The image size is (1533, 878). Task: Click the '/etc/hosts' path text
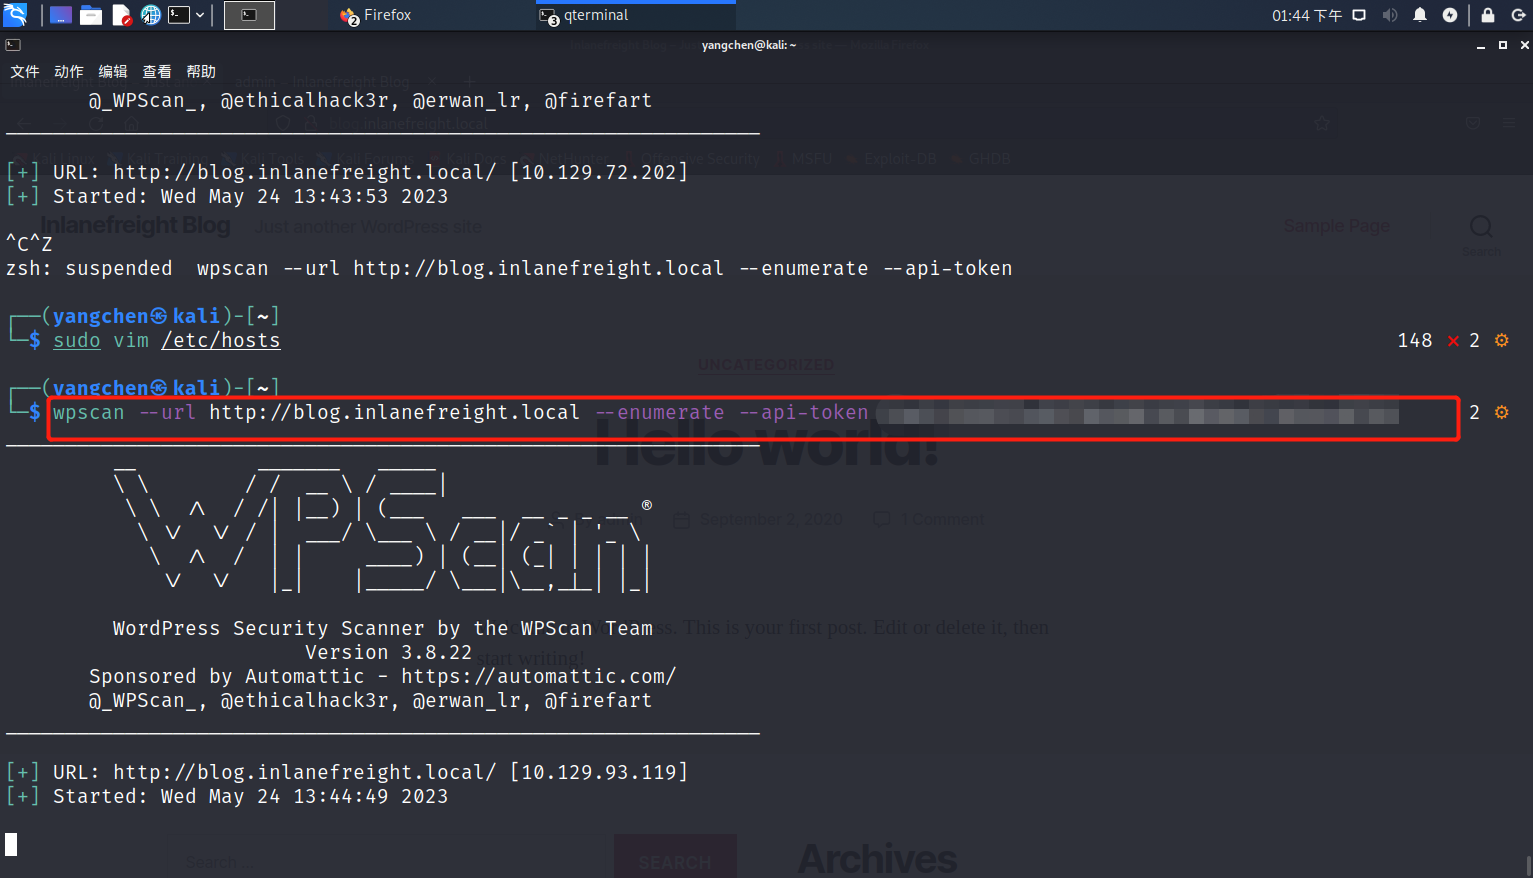point(221,340)
